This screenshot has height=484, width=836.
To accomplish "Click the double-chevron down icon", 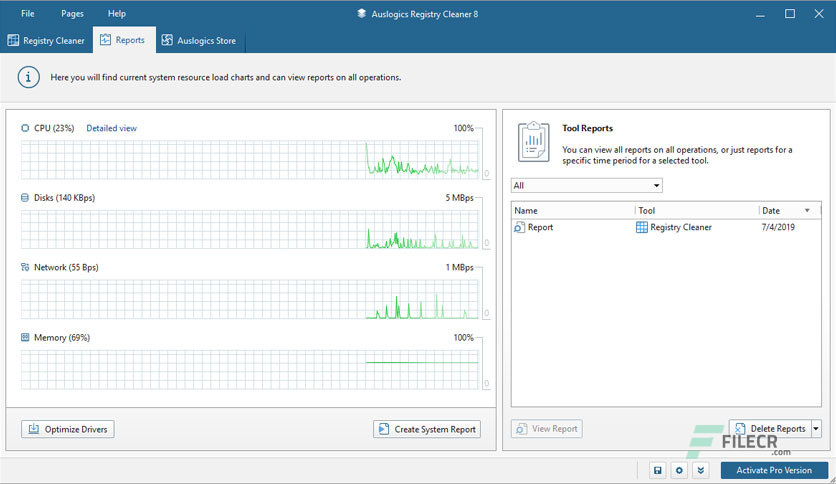I will tap(701, 470).
